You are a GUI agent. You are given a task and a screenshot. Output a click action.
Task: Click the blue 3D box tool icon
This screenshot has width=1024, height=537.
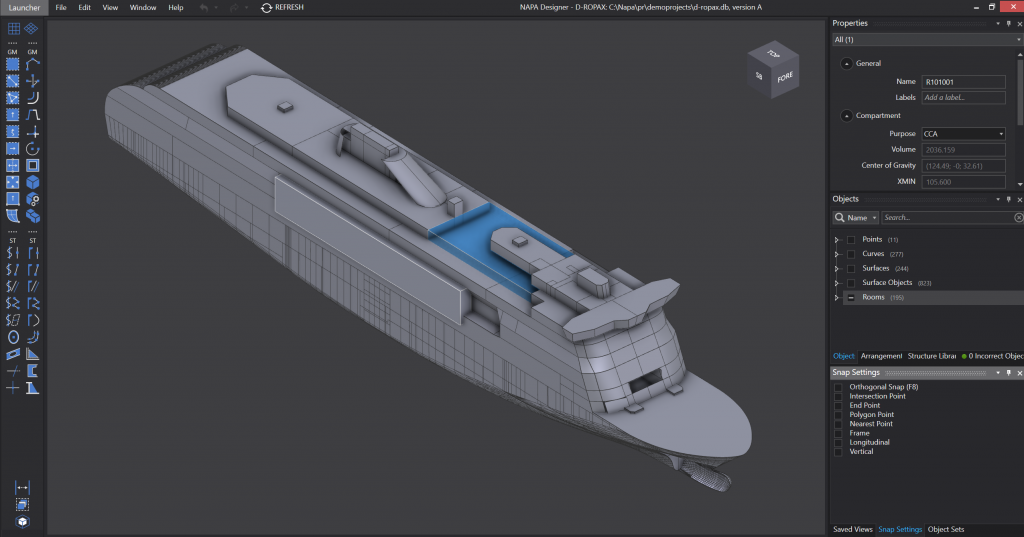[x=33, y=182]
